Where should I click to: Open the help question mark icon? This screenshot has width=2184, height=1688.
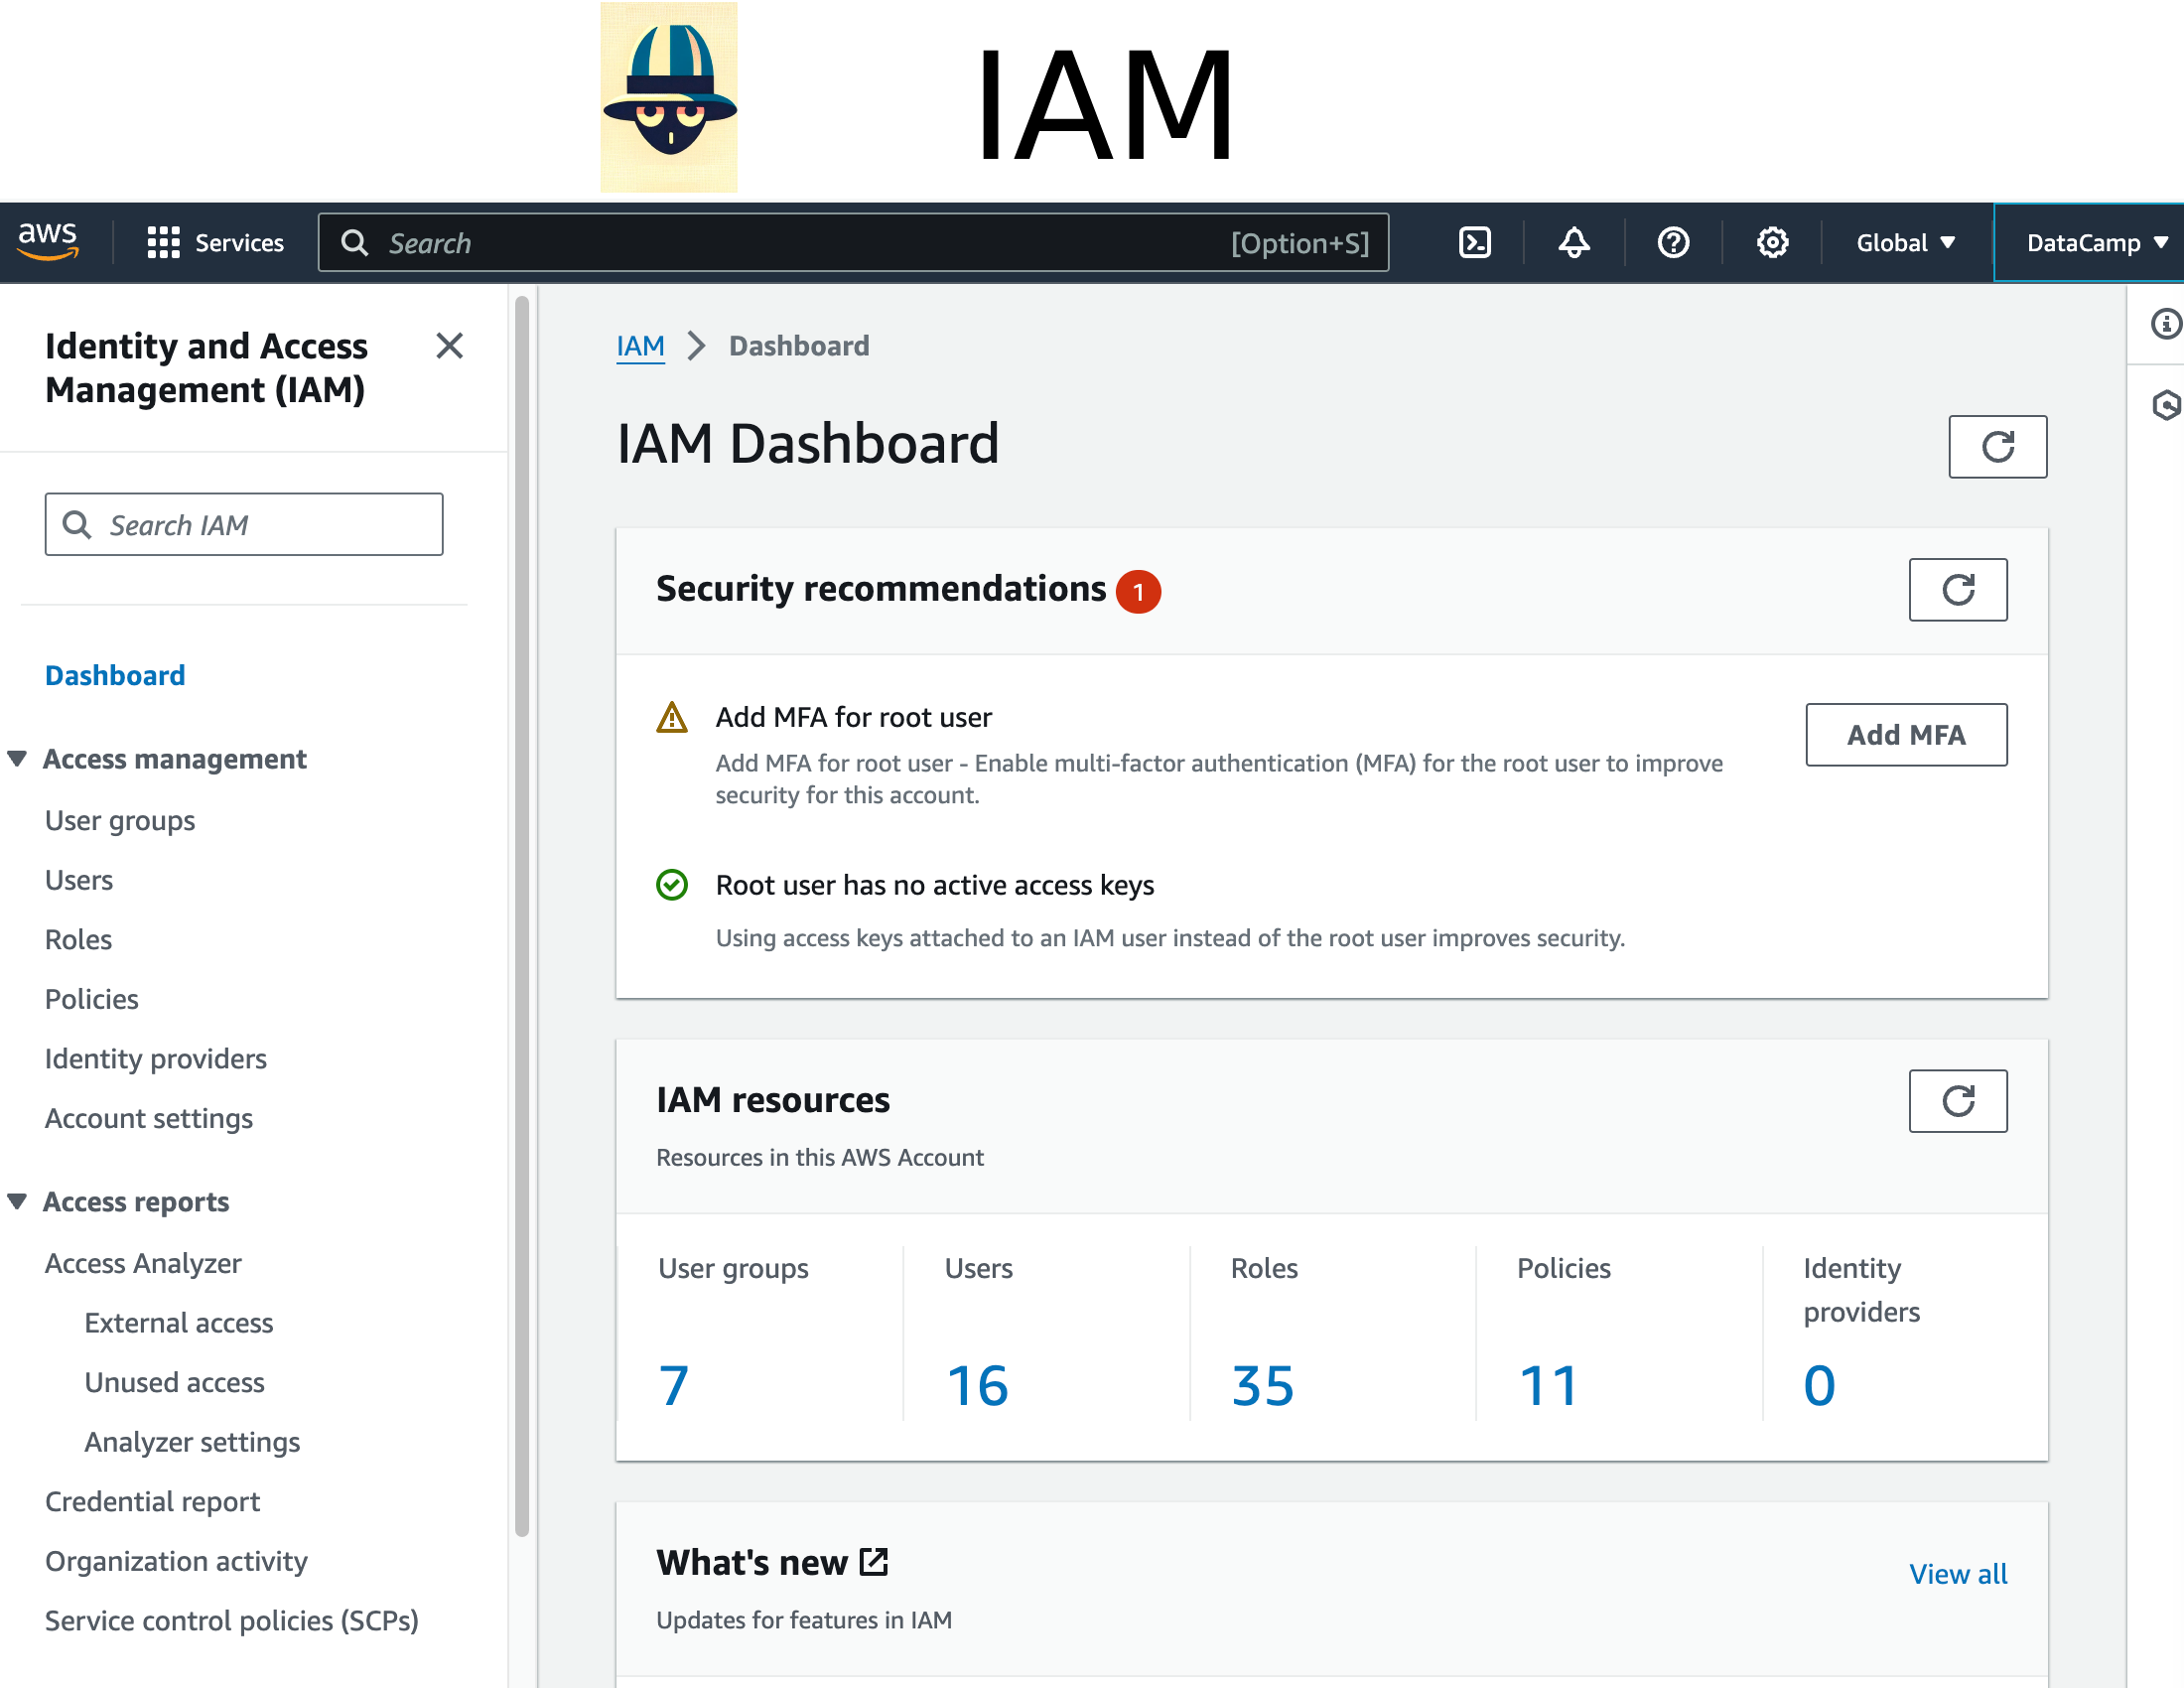tap(1673, 243)
